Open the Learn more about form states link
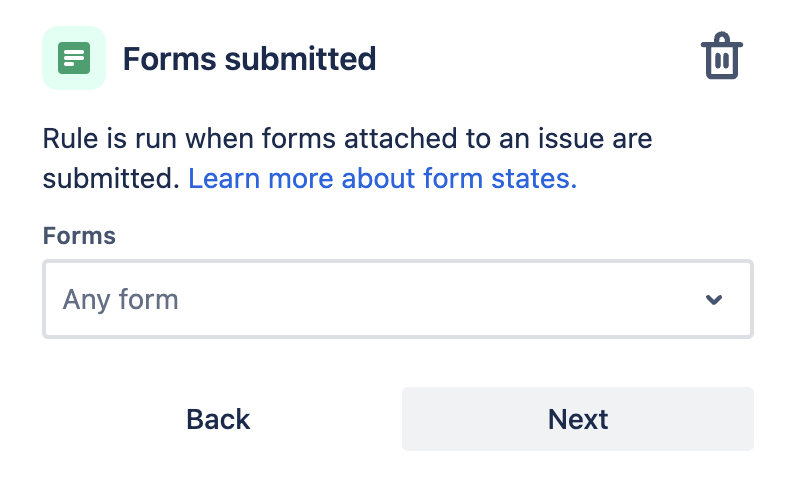The width and height of the screenshot is (798, 494). coord(383,179)
